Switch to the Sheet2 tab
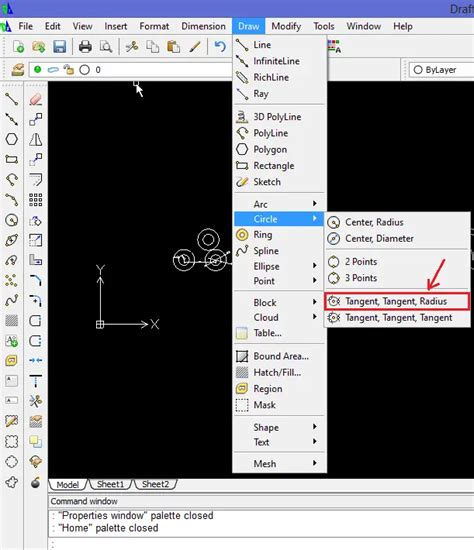474x550 pixels. 155,484
